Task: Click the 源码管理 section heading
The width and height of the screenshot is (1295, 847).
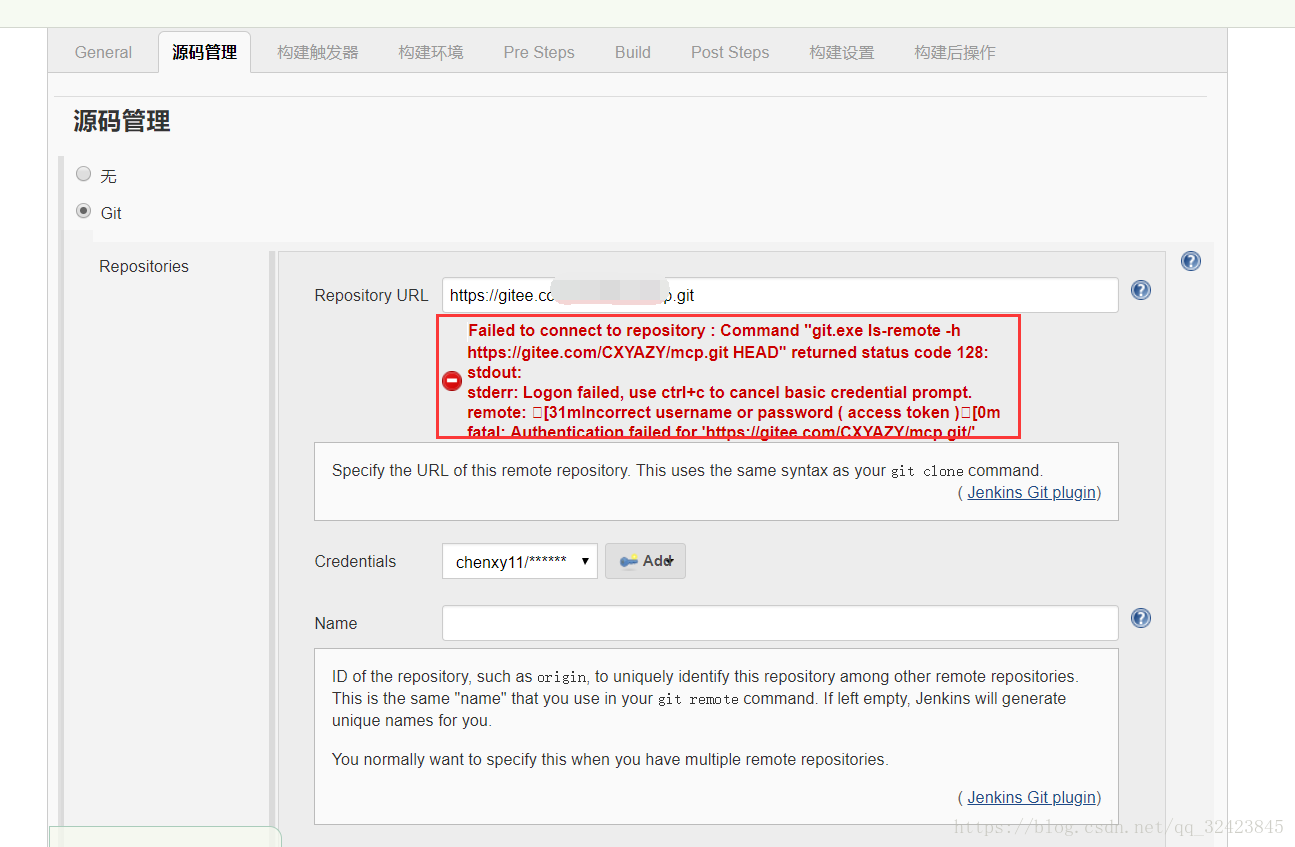Action: [x=122, y=121]
